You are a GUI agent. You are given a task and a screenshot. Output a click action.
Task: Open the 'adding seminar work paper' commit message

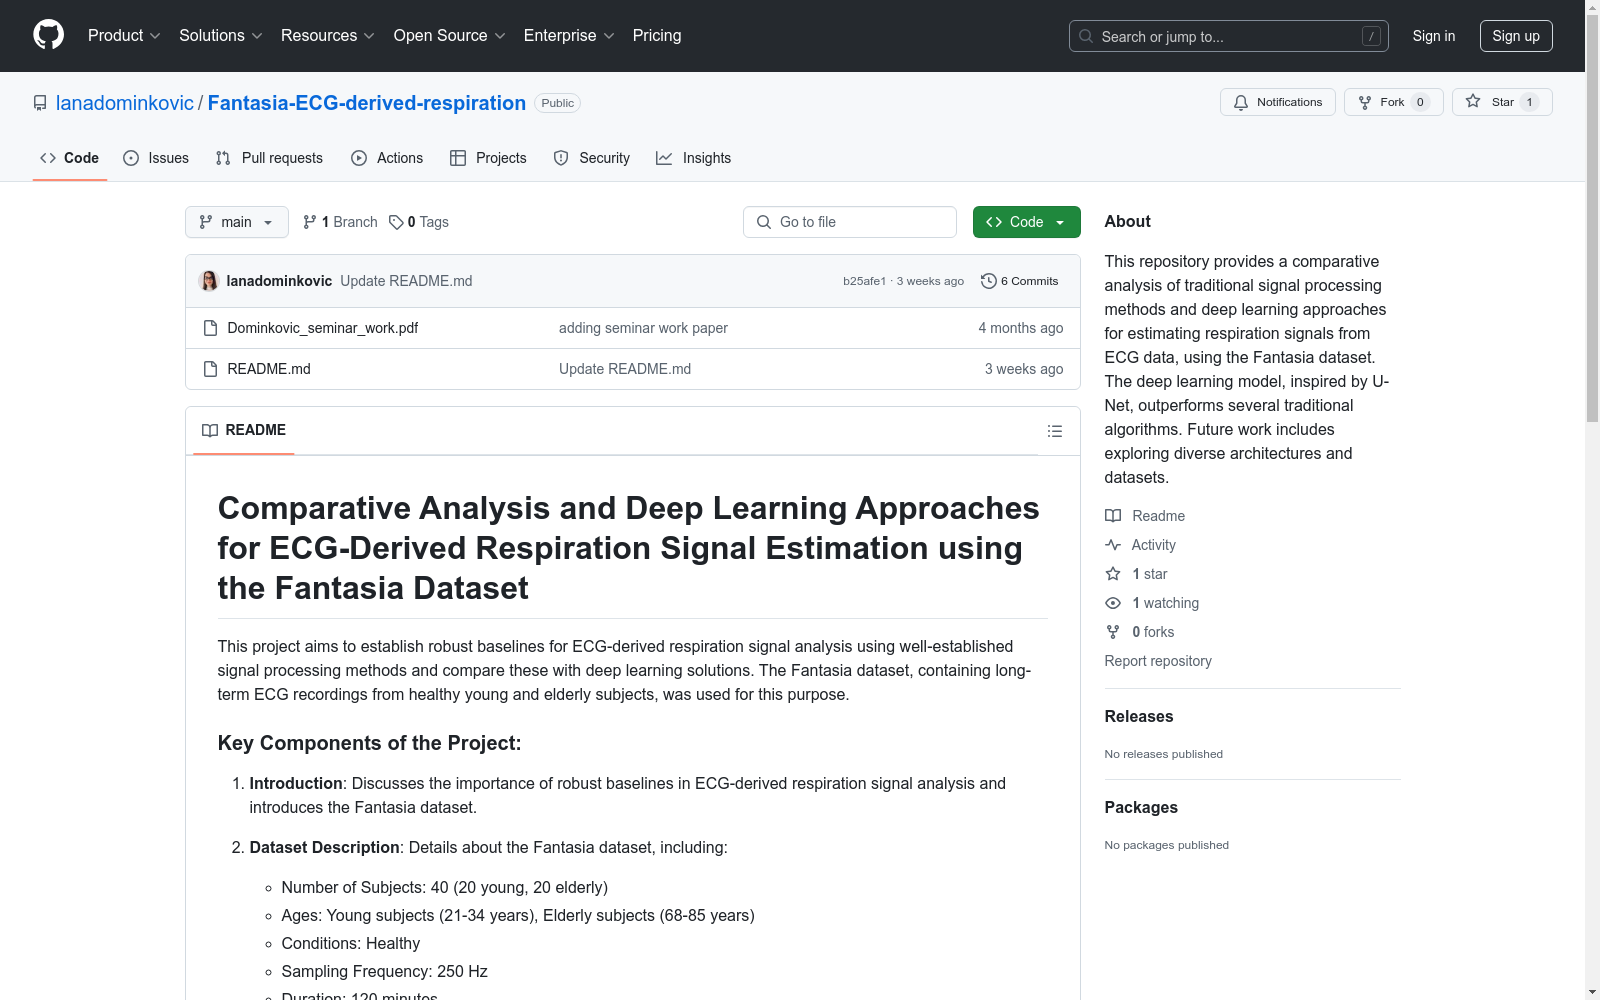(643, 328)
